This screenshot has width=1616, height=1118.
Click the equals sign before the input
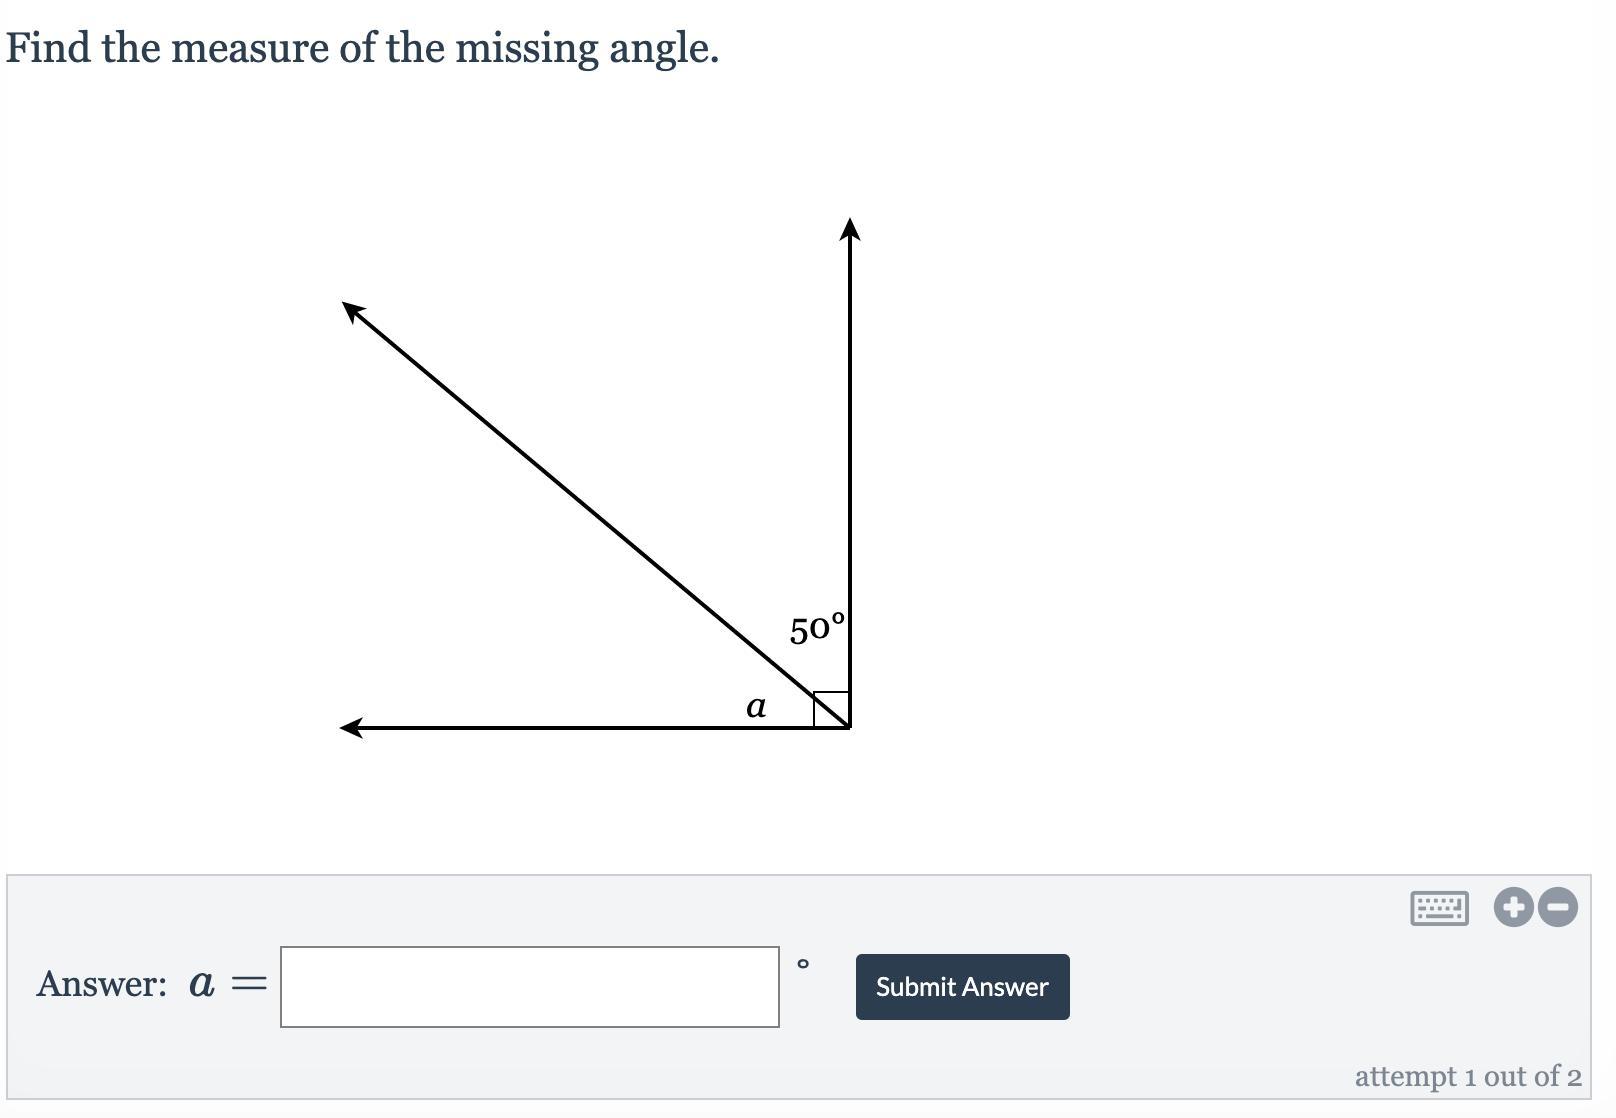pos(249,985)
